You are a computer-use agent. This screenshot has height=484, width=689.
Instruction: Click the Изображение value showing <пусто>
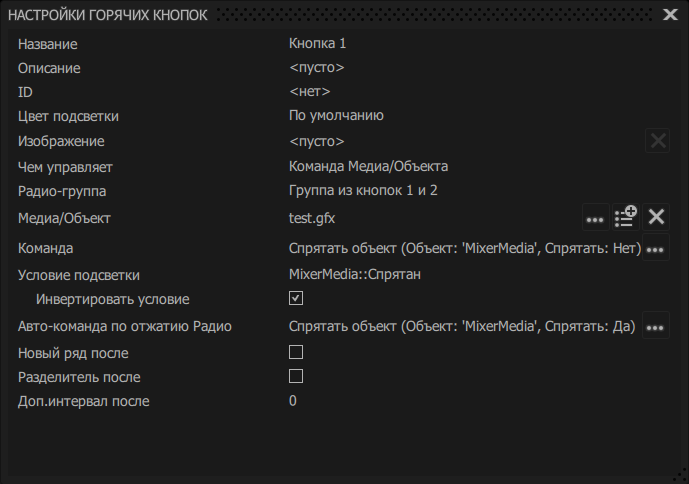tap(317, 141)
